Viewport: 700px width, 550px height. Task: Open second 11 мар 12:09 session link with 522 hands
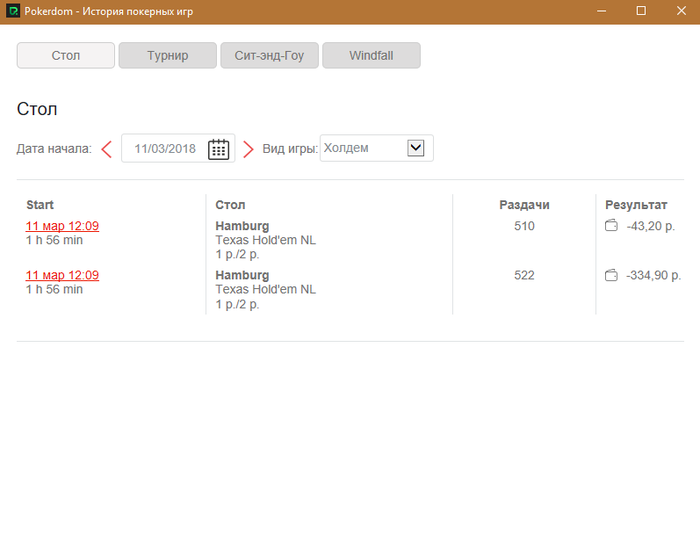62,275
